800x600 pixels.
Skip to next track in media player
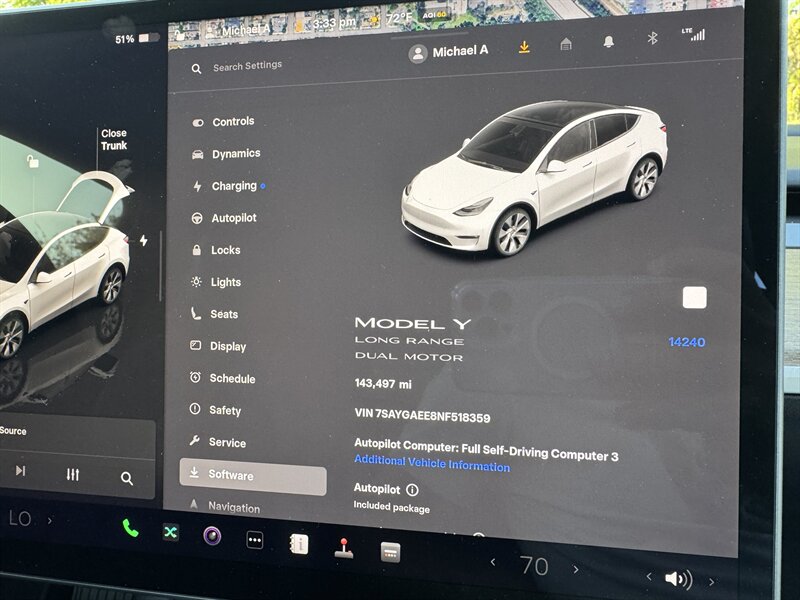pyautogui.click(x=20, y=470)
